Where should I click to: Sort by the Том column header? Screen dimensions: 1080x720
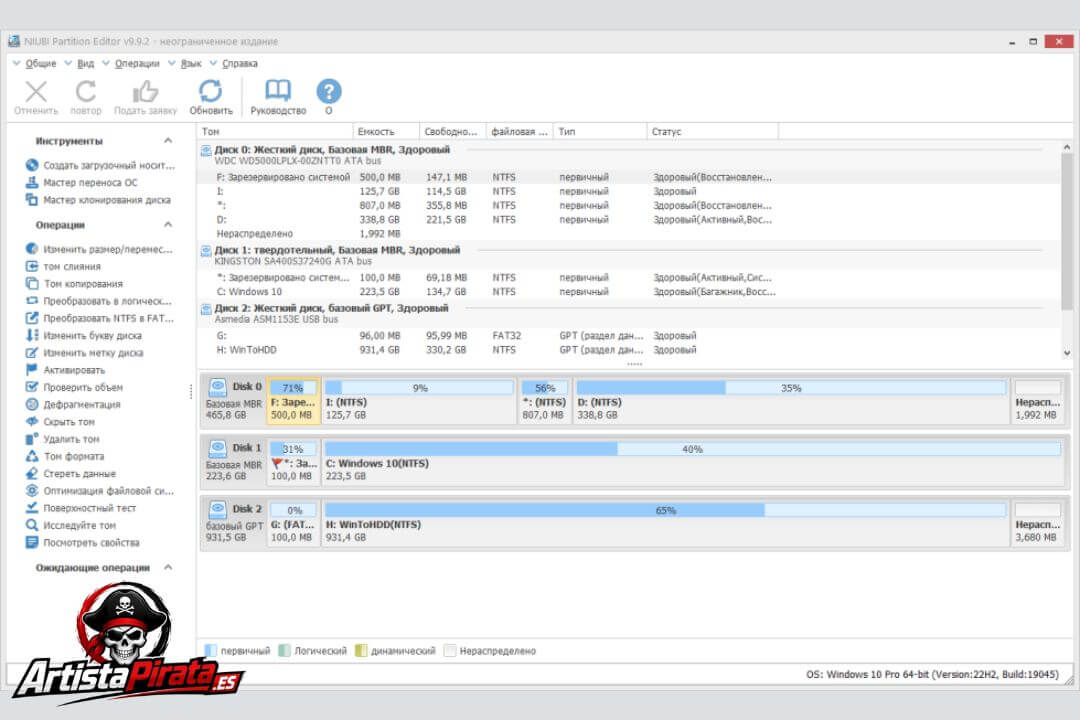pos(275,132)
